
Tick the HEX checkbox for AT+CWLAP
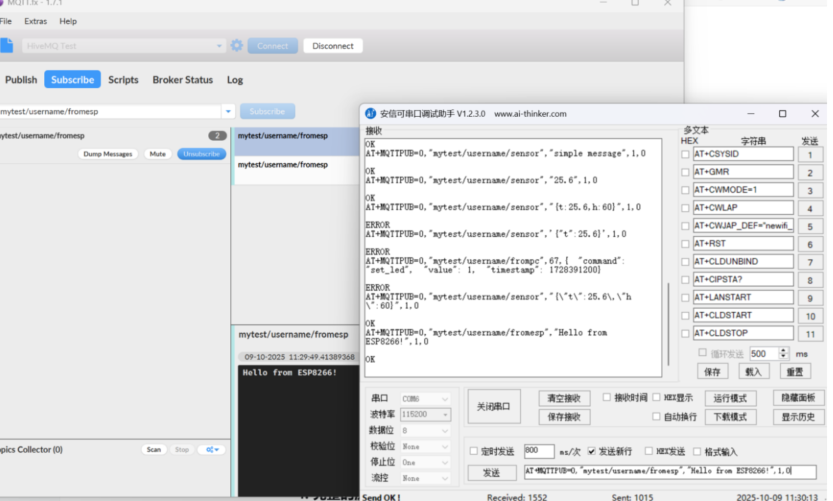(685, 208)
